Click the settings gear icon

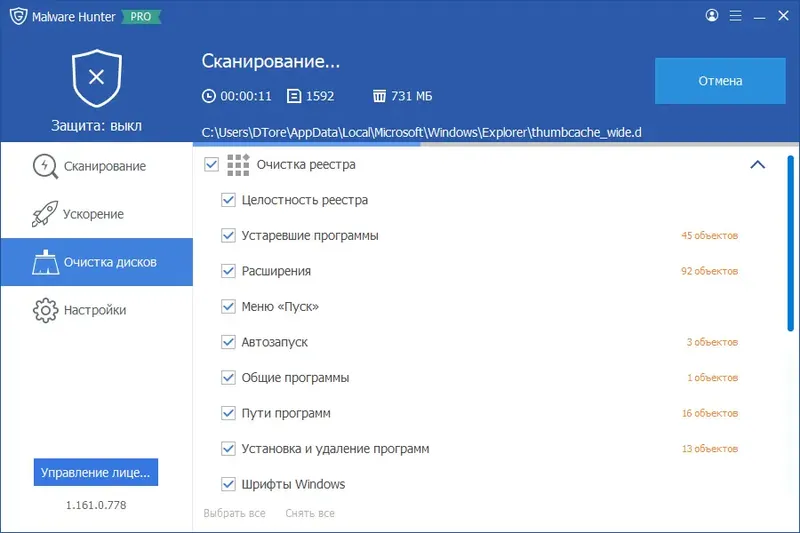point(45,310)
